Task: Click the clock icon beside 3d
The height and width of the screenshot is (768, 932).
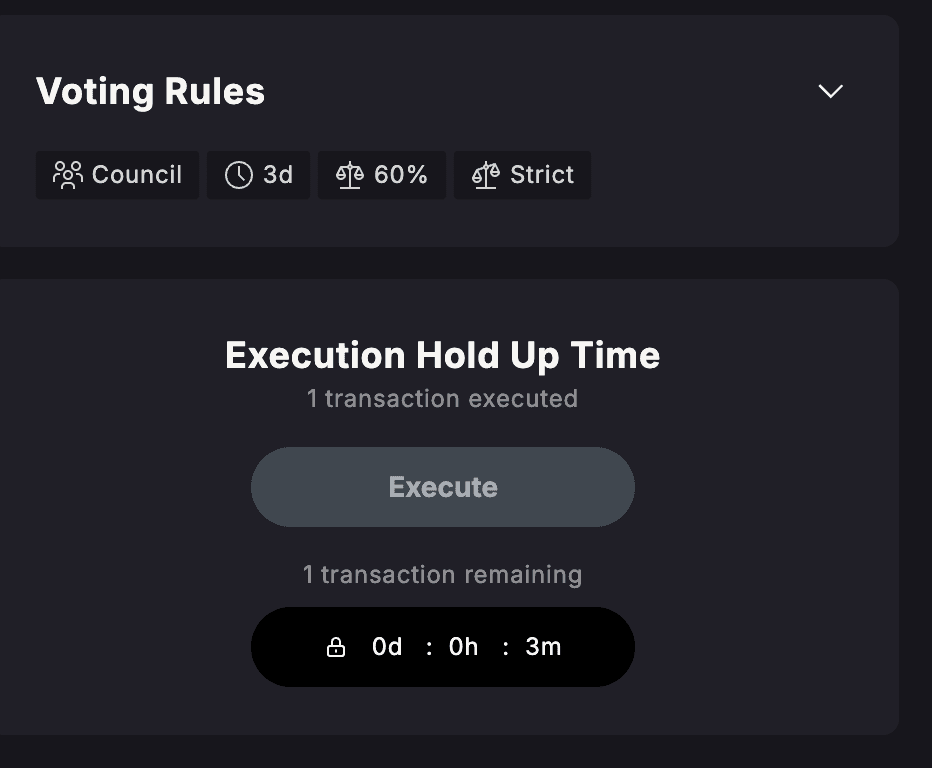Action: point(238,175)
